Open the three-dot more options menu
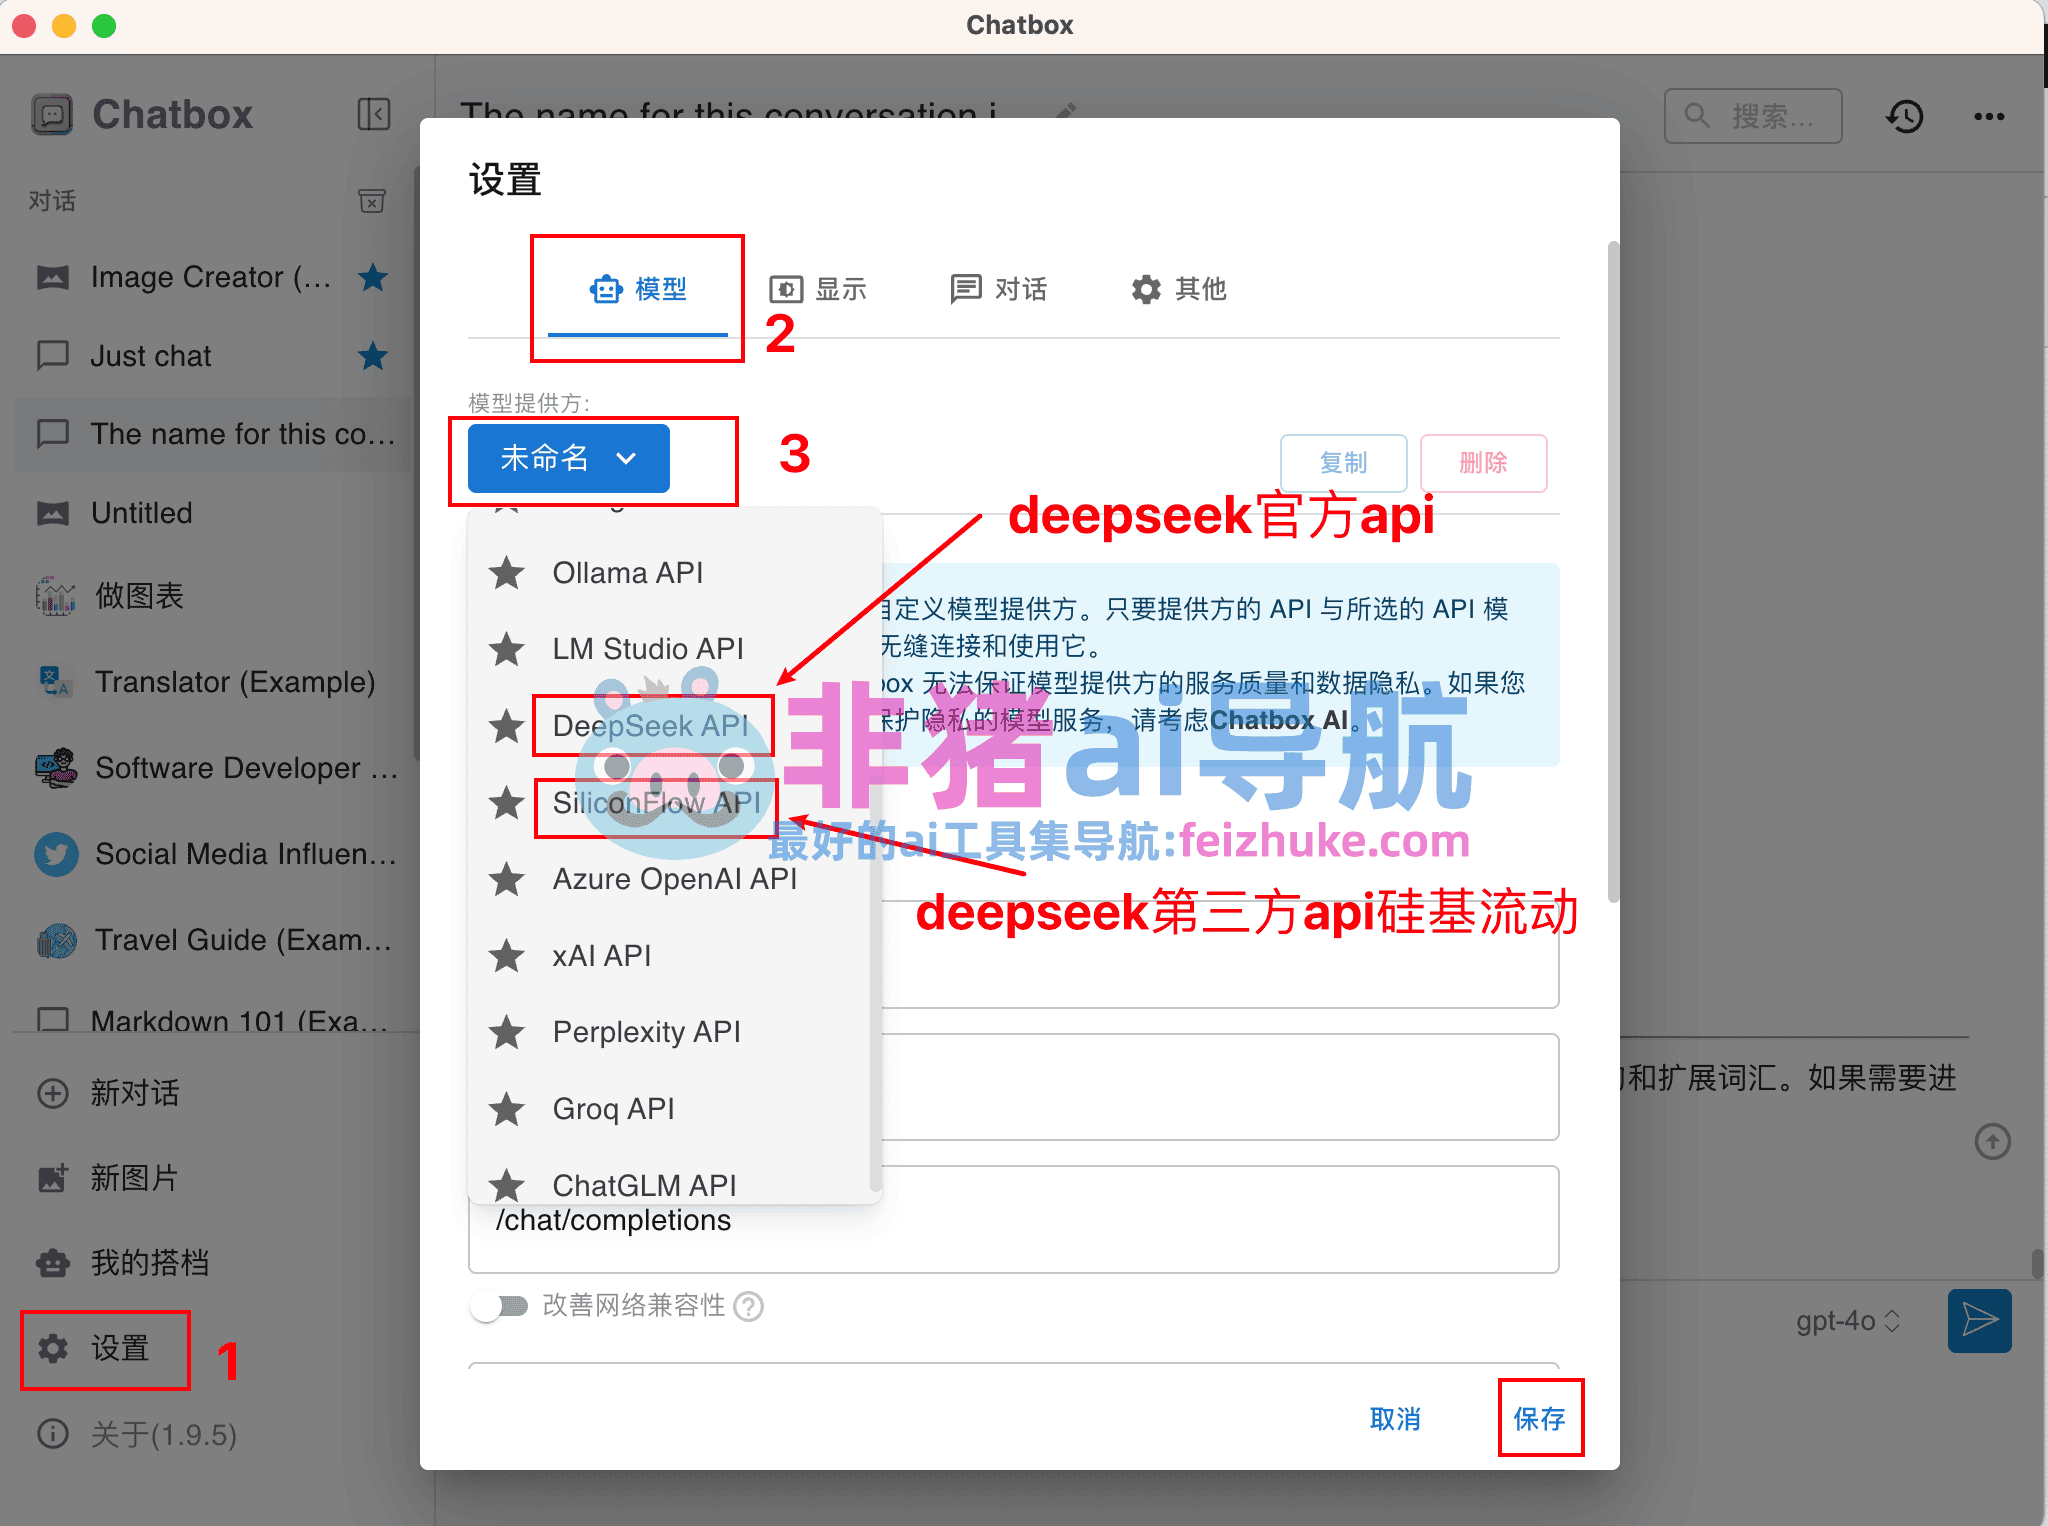This screenshot has width=2048, height=1526. click(1989, 116)
